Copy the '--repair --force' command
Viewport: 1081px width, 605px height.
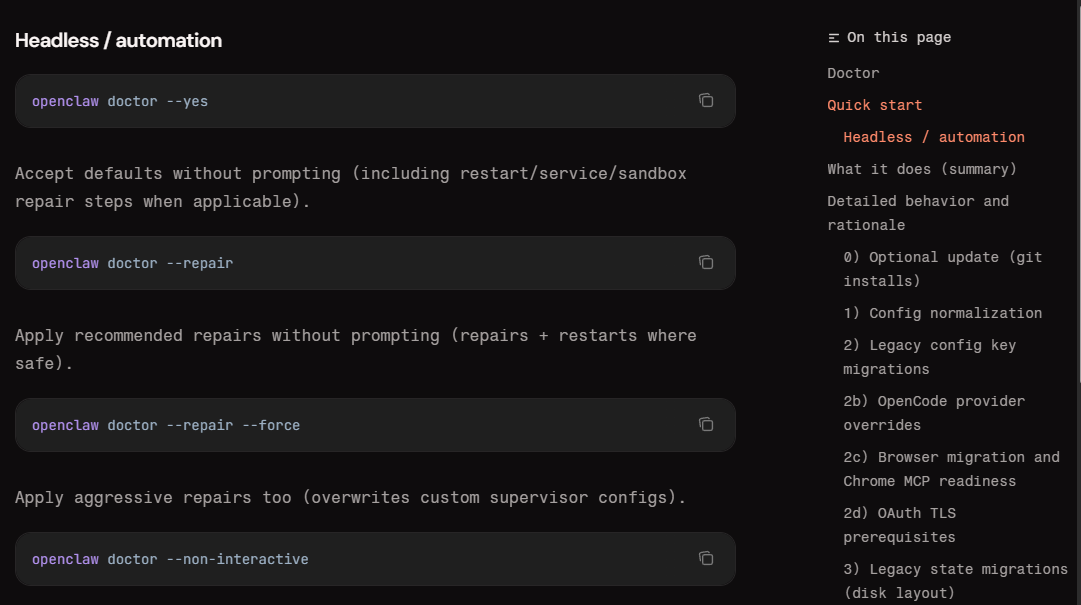pyautogui.click(x=705, y=424)
